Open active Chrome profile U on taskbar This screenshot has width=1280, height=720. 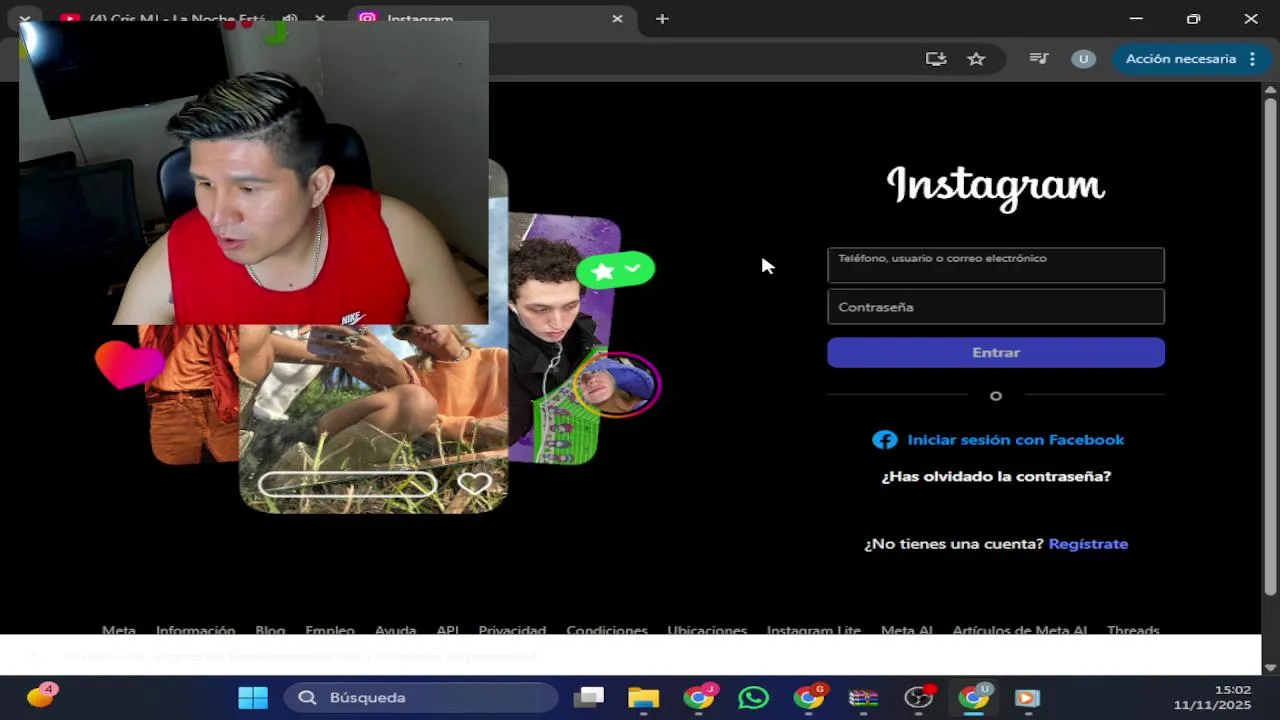[973, 697]
